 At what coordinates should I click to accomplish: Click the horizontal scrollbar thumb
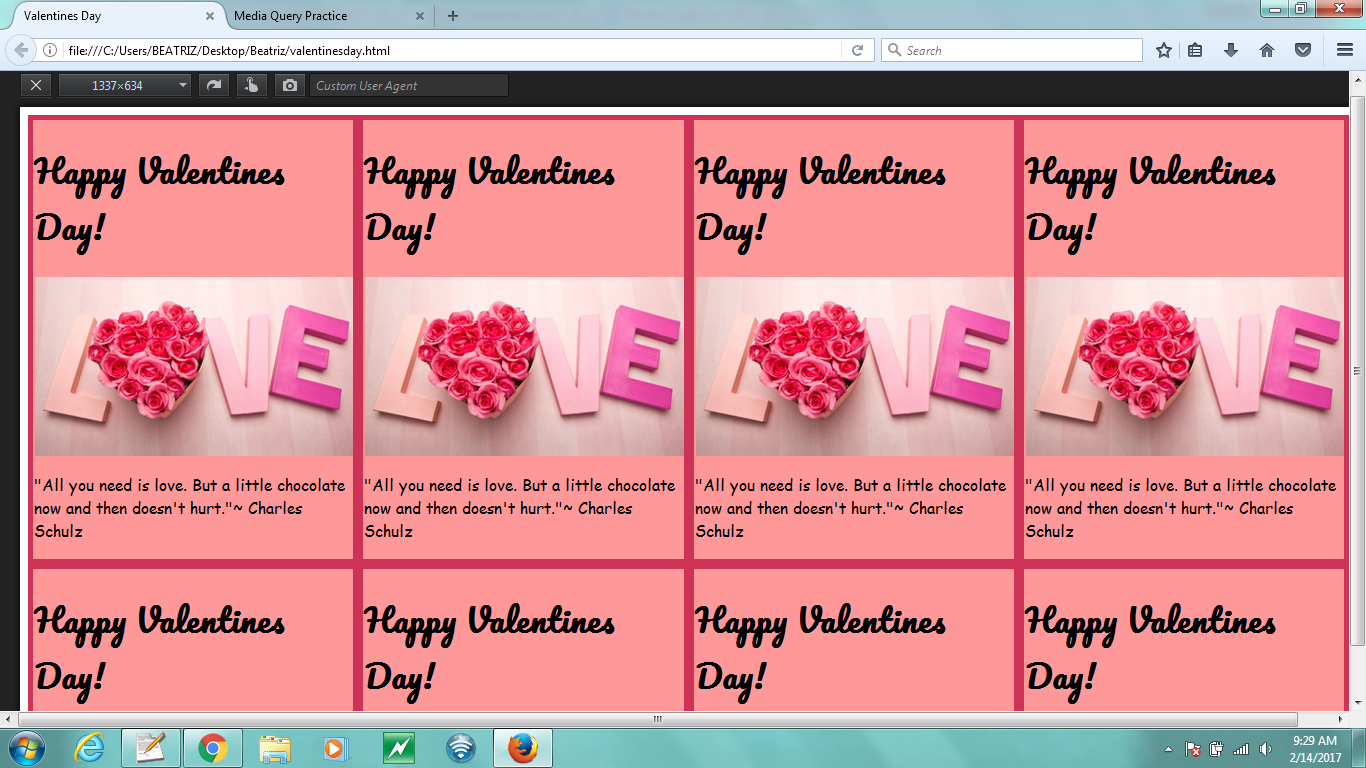[658, 719]
